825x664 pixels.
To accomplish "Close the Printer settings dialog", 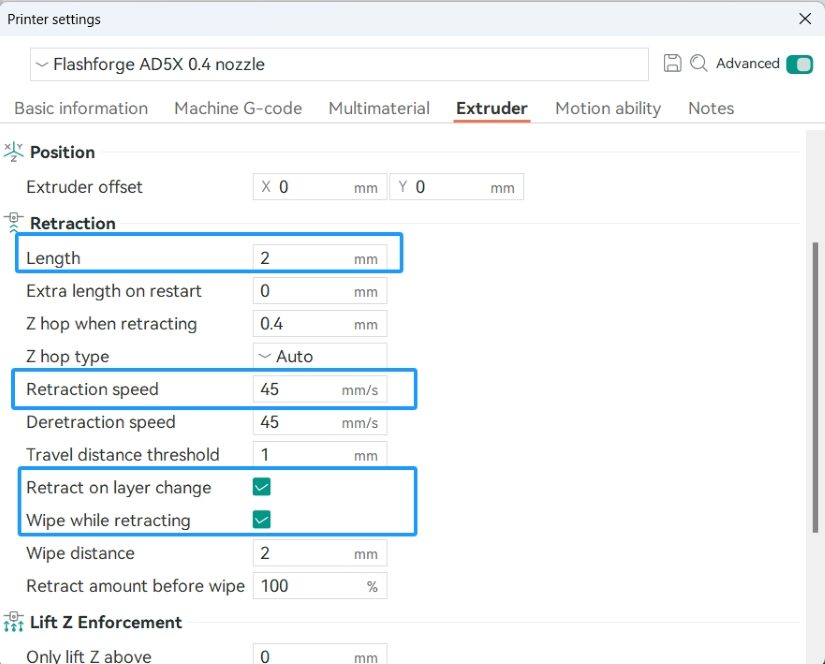I will (805, 19).
